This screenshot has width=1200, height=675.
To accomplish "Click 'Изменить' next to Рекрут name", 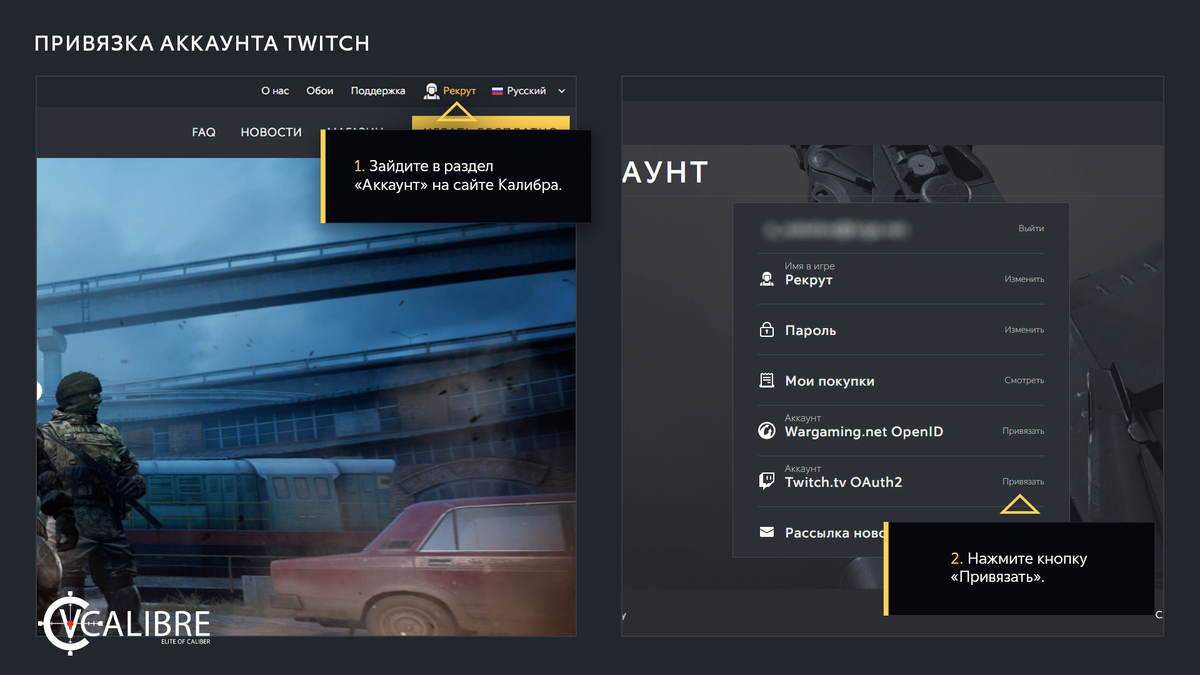I will [1024, 280].
